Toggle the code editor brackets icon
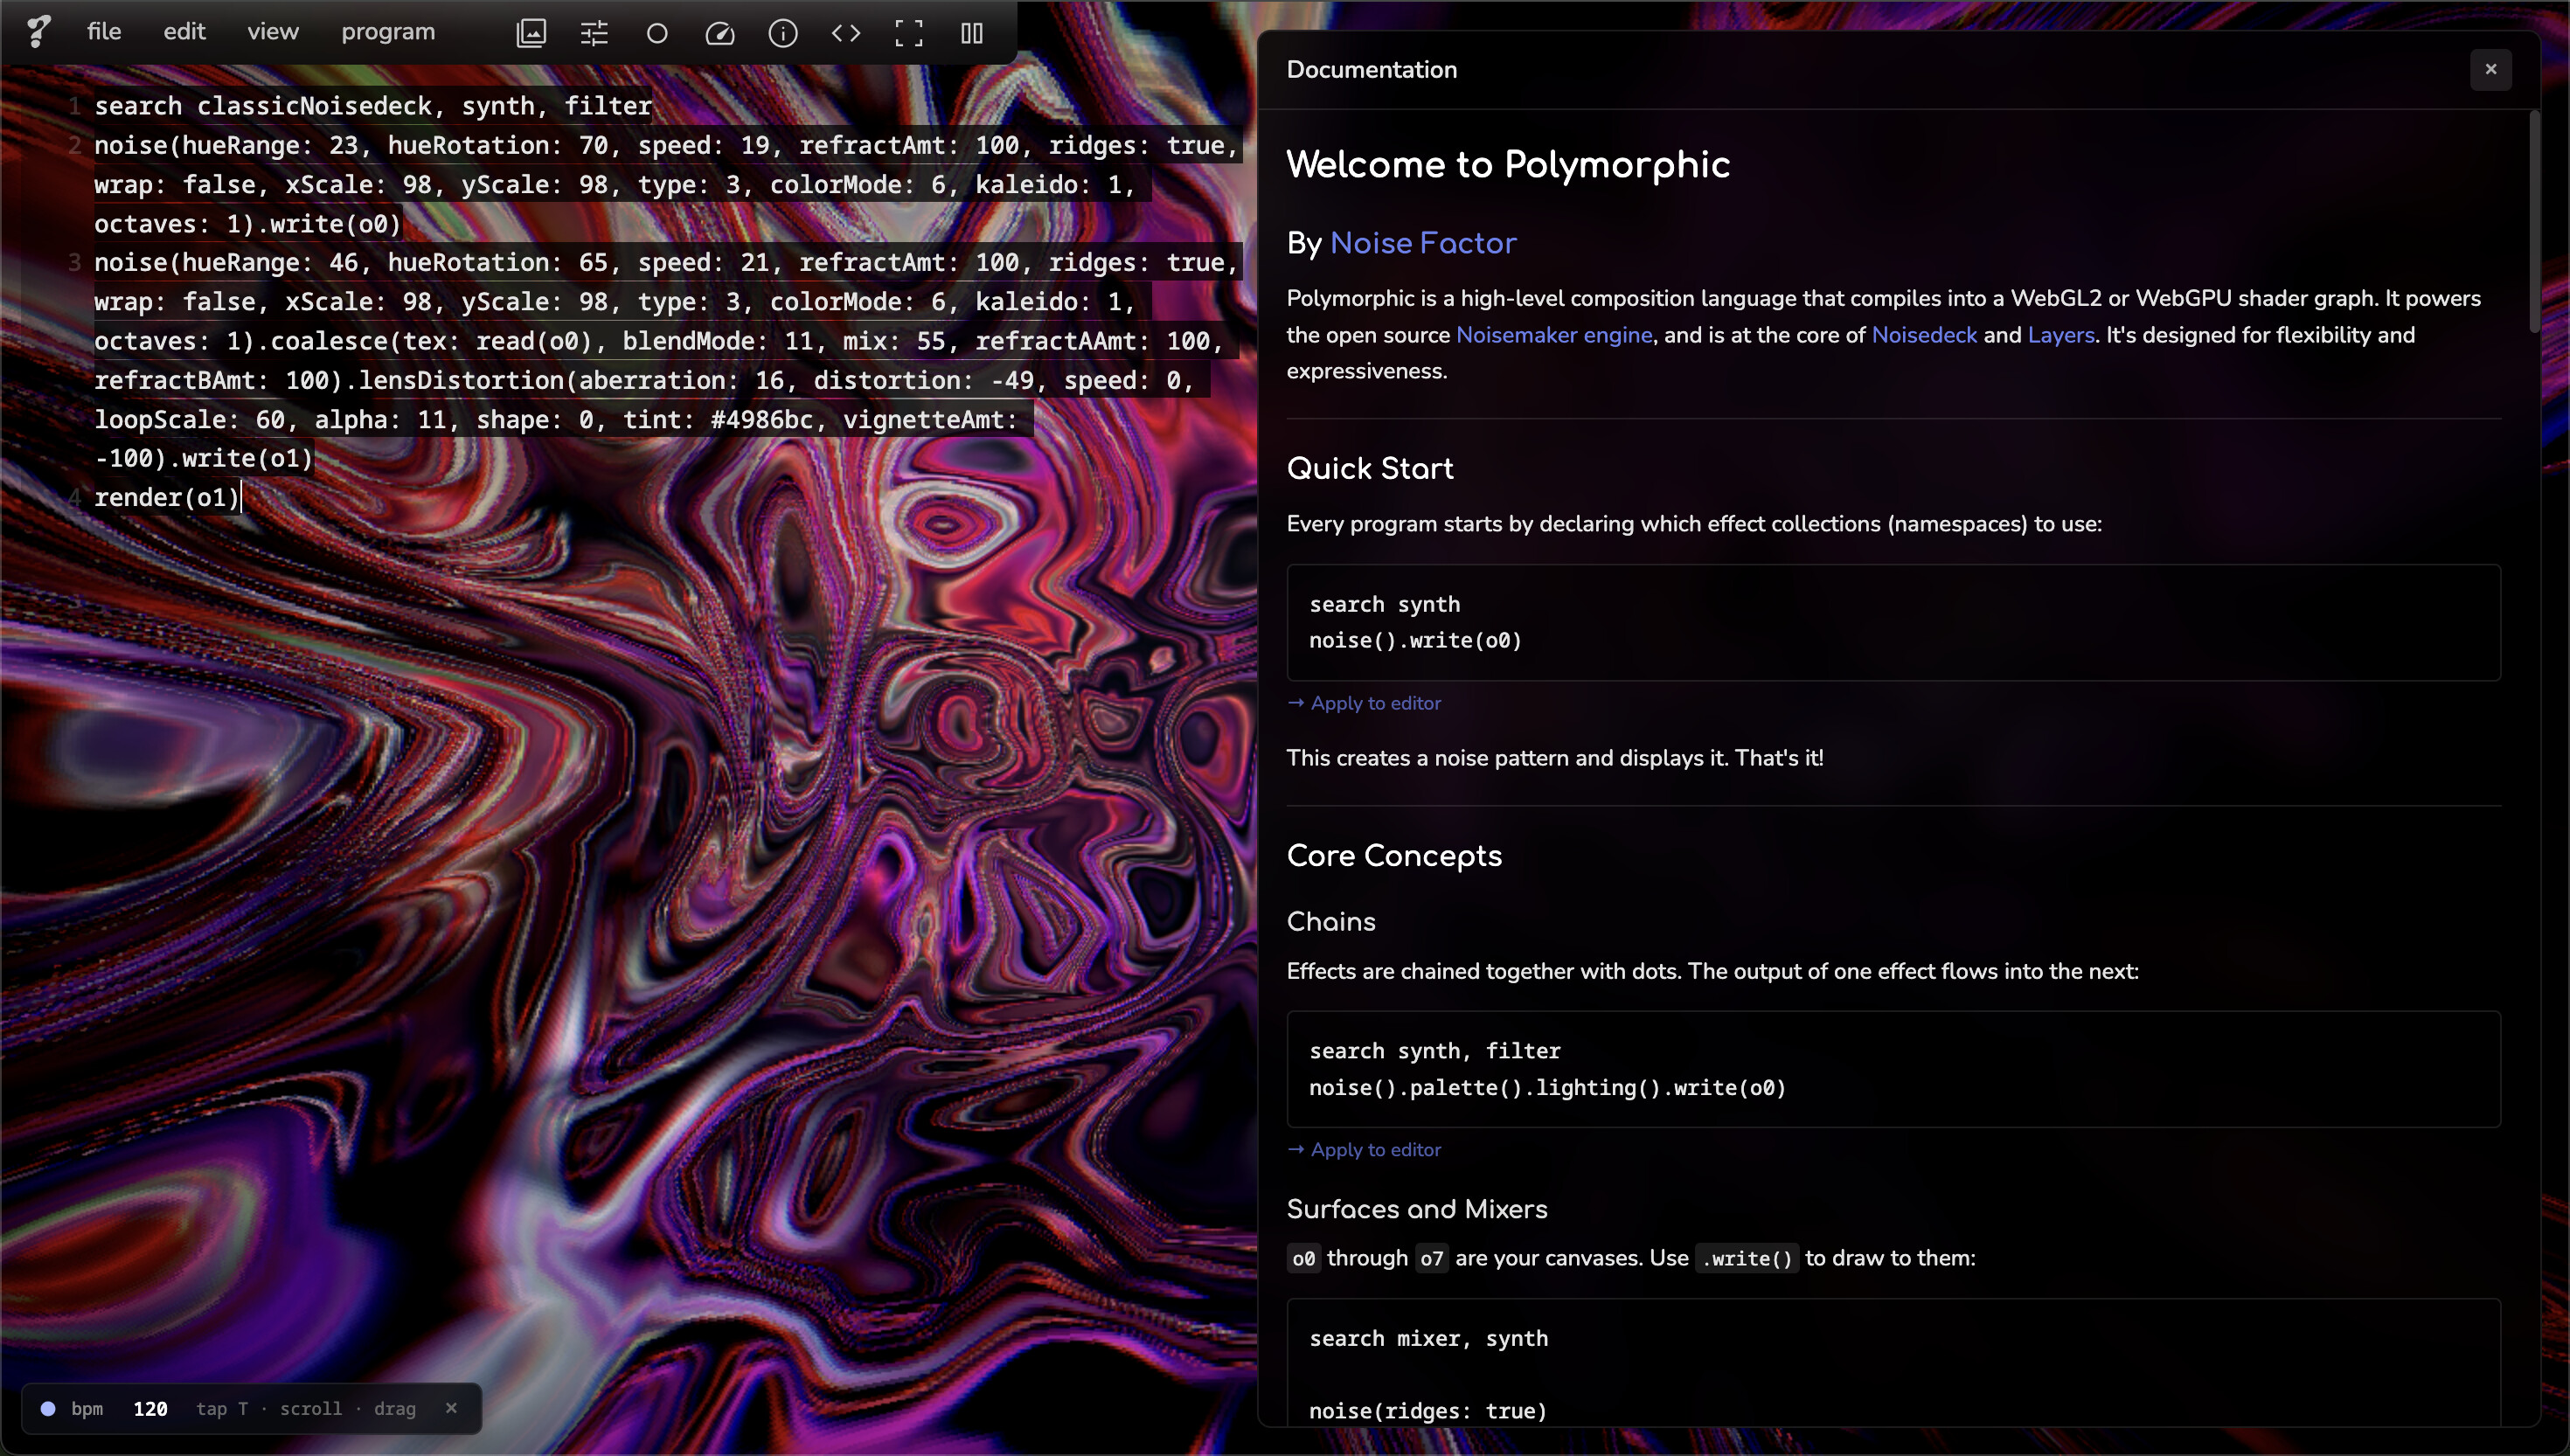The width and height of the screenshot is (2570, 1456). coord(846,33)
